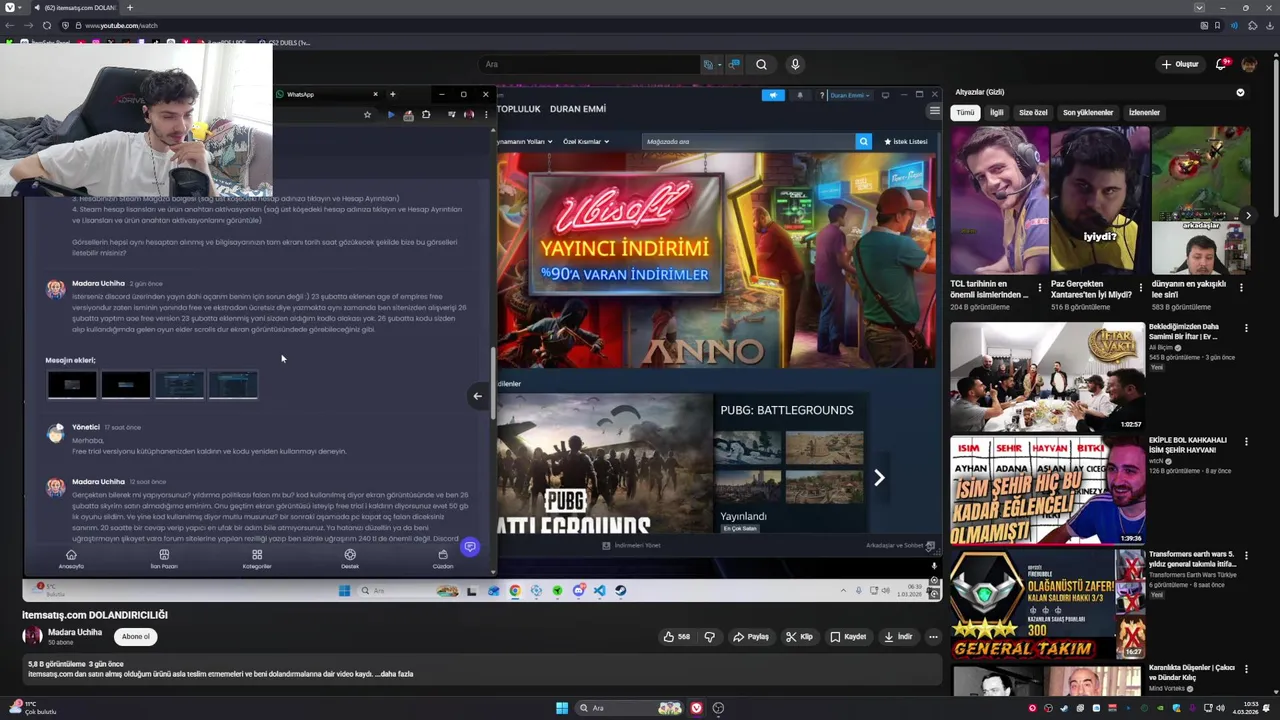
Task: Open options for Beklediğimizden Daha Samimi video
Action: click(1246, 328)
